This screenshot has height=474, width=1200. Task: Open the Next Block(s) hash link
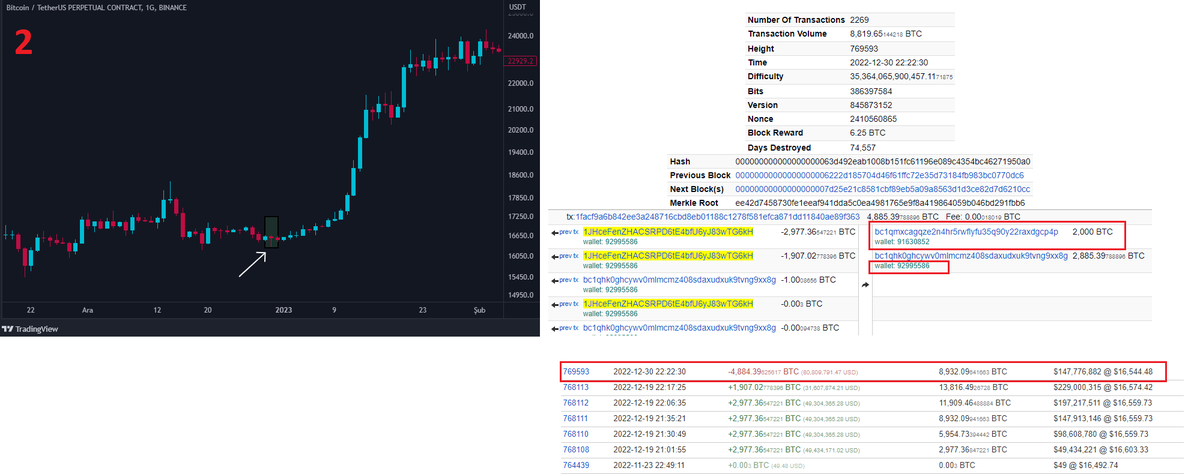[883, 188]
